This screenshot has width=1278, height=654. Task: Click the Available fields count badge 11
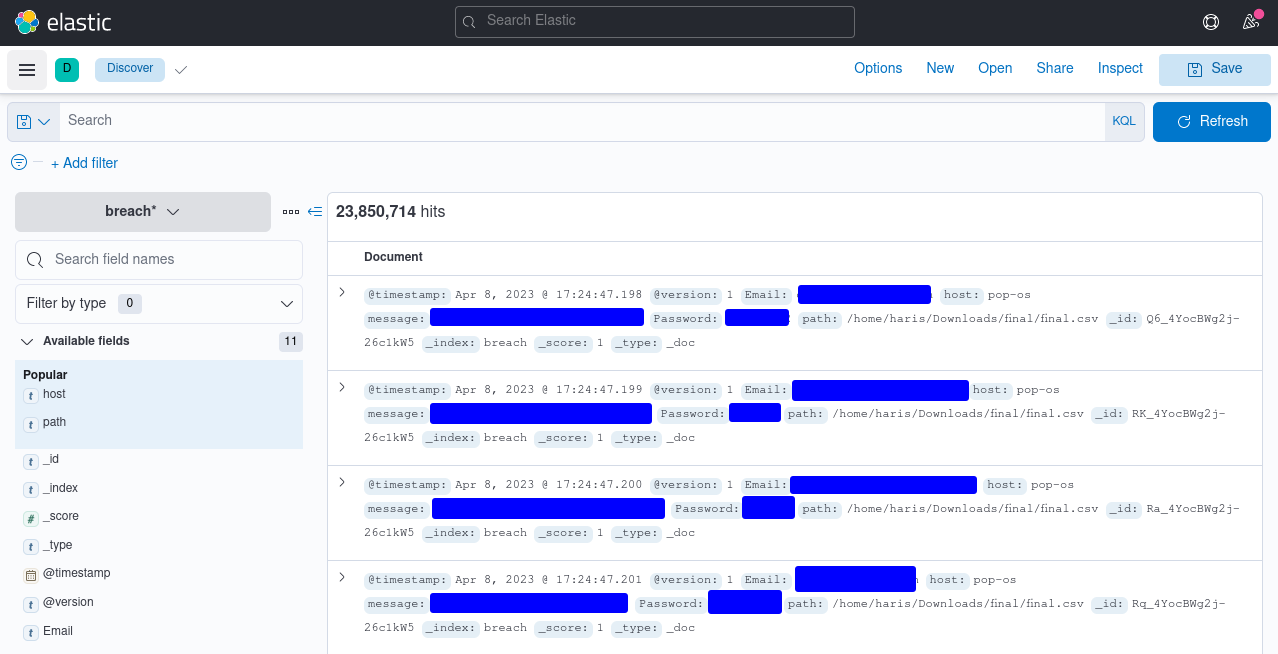pyautogui.click(x=291, y=342)
